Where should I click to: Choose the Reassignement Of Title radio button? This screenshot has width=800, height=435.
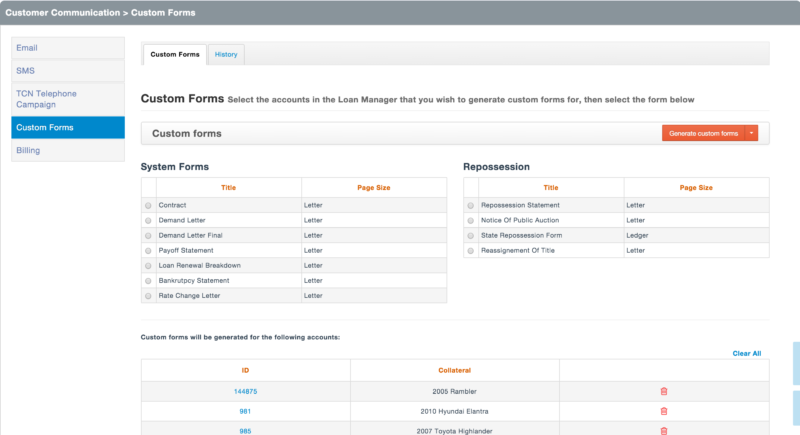[470, 251]
